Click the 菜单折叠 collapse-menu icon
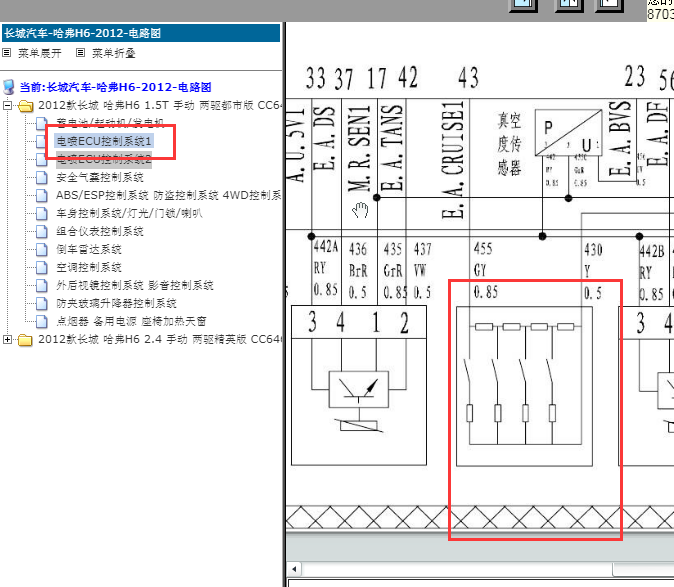The height and width of the screenshot is (587, 674). point(80,53)
